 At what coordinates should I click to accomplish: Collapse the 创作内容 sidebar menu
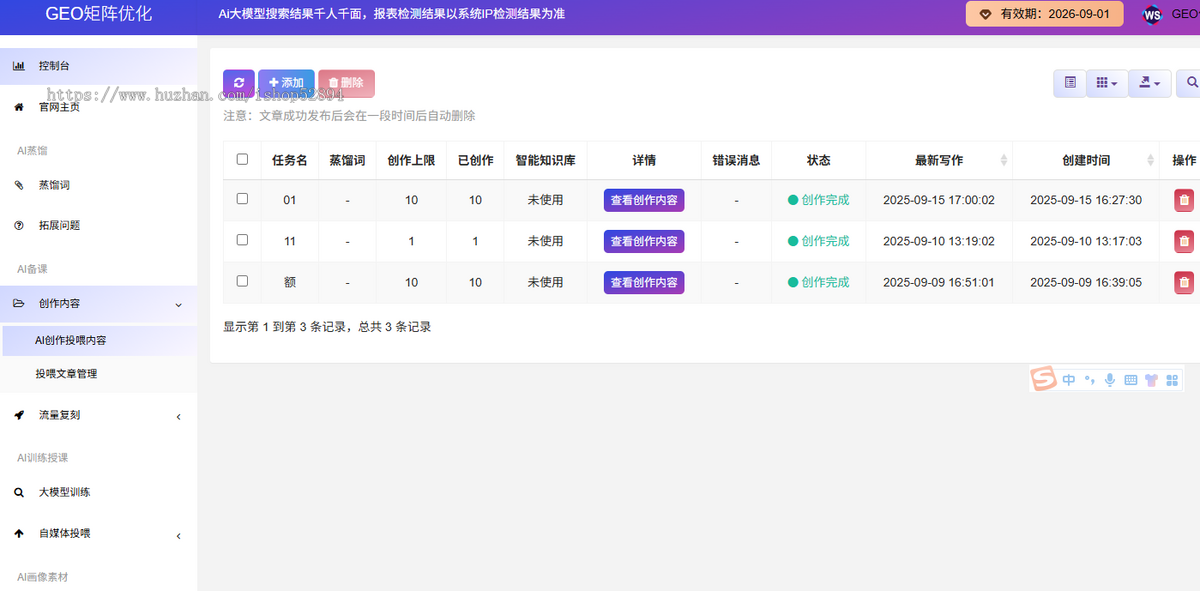pyautogui.click(x=98, y=304)
